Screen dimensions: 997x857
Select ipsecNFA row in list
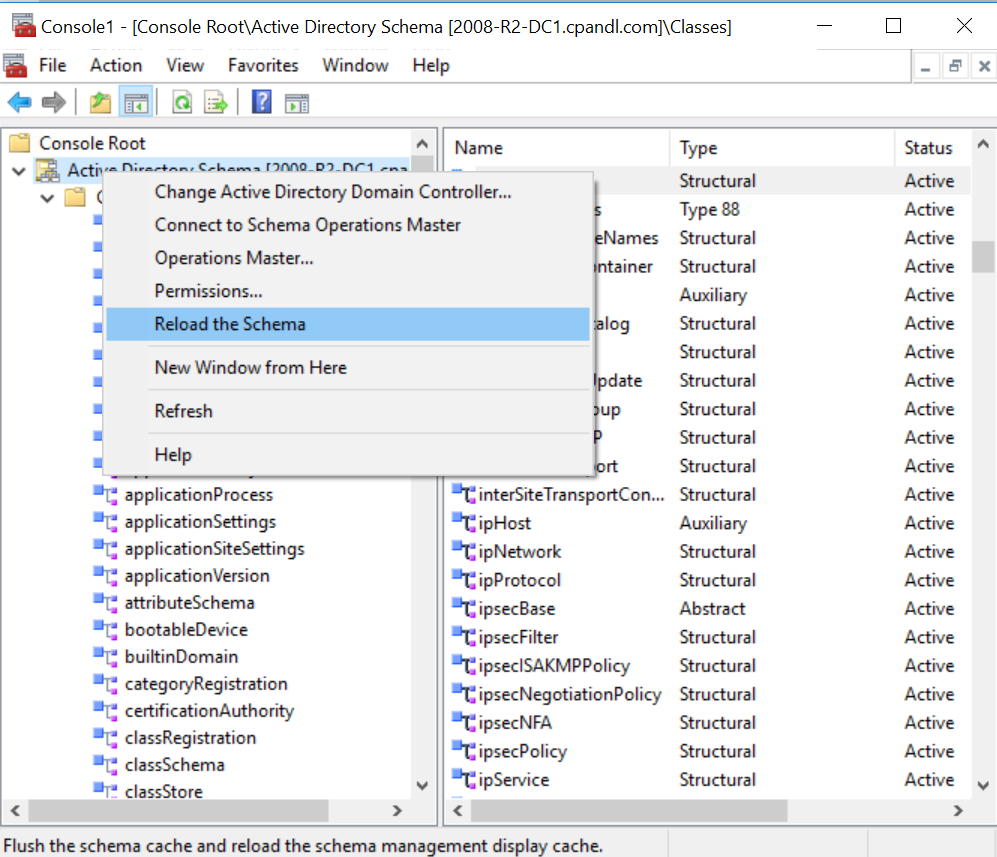click(x=708, y=723)
